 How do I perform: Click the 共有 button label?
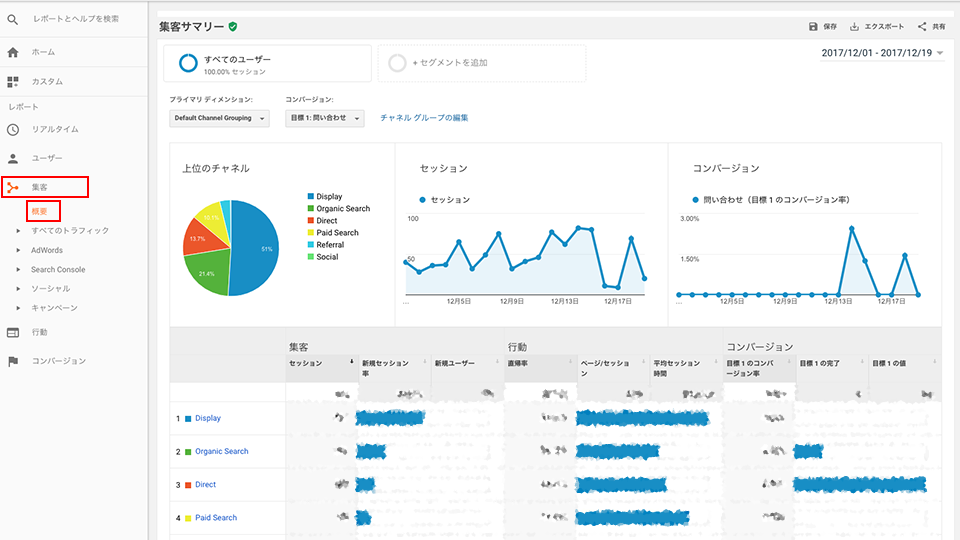pos(939,26)
